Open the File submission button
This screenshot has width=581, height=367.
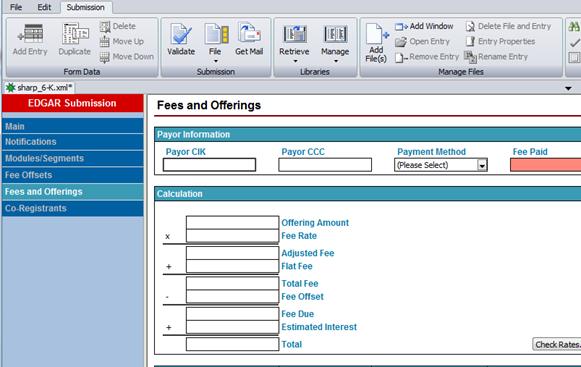click(215, 39)
